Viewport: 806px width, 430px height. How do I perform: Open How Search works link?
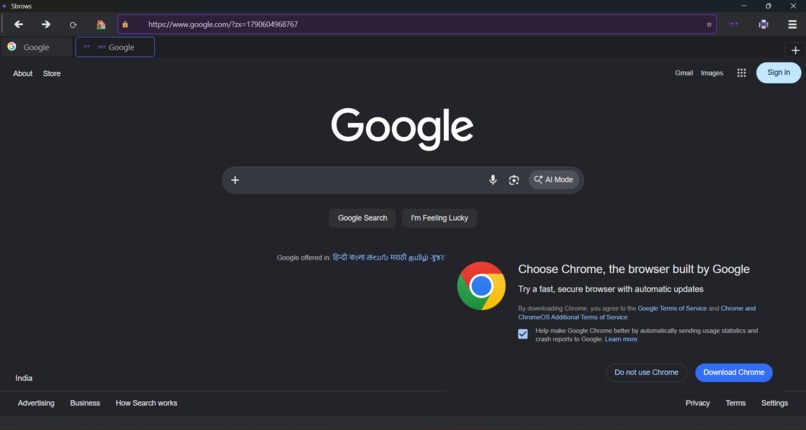click(146, 403)
